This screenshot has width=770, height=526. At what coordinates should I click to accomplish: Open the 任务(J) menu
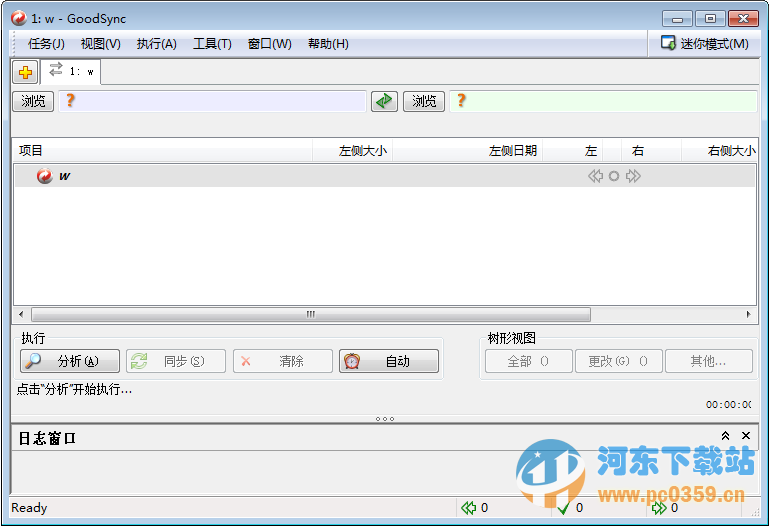46,44
